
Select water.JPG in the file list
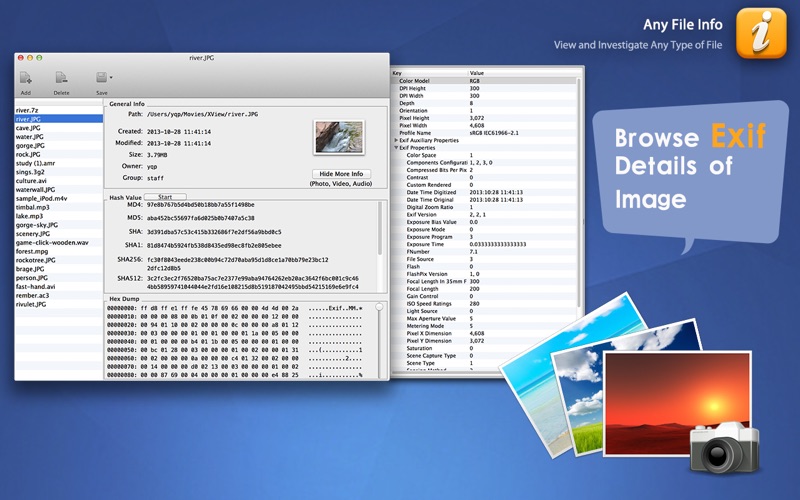click(59, 137)
